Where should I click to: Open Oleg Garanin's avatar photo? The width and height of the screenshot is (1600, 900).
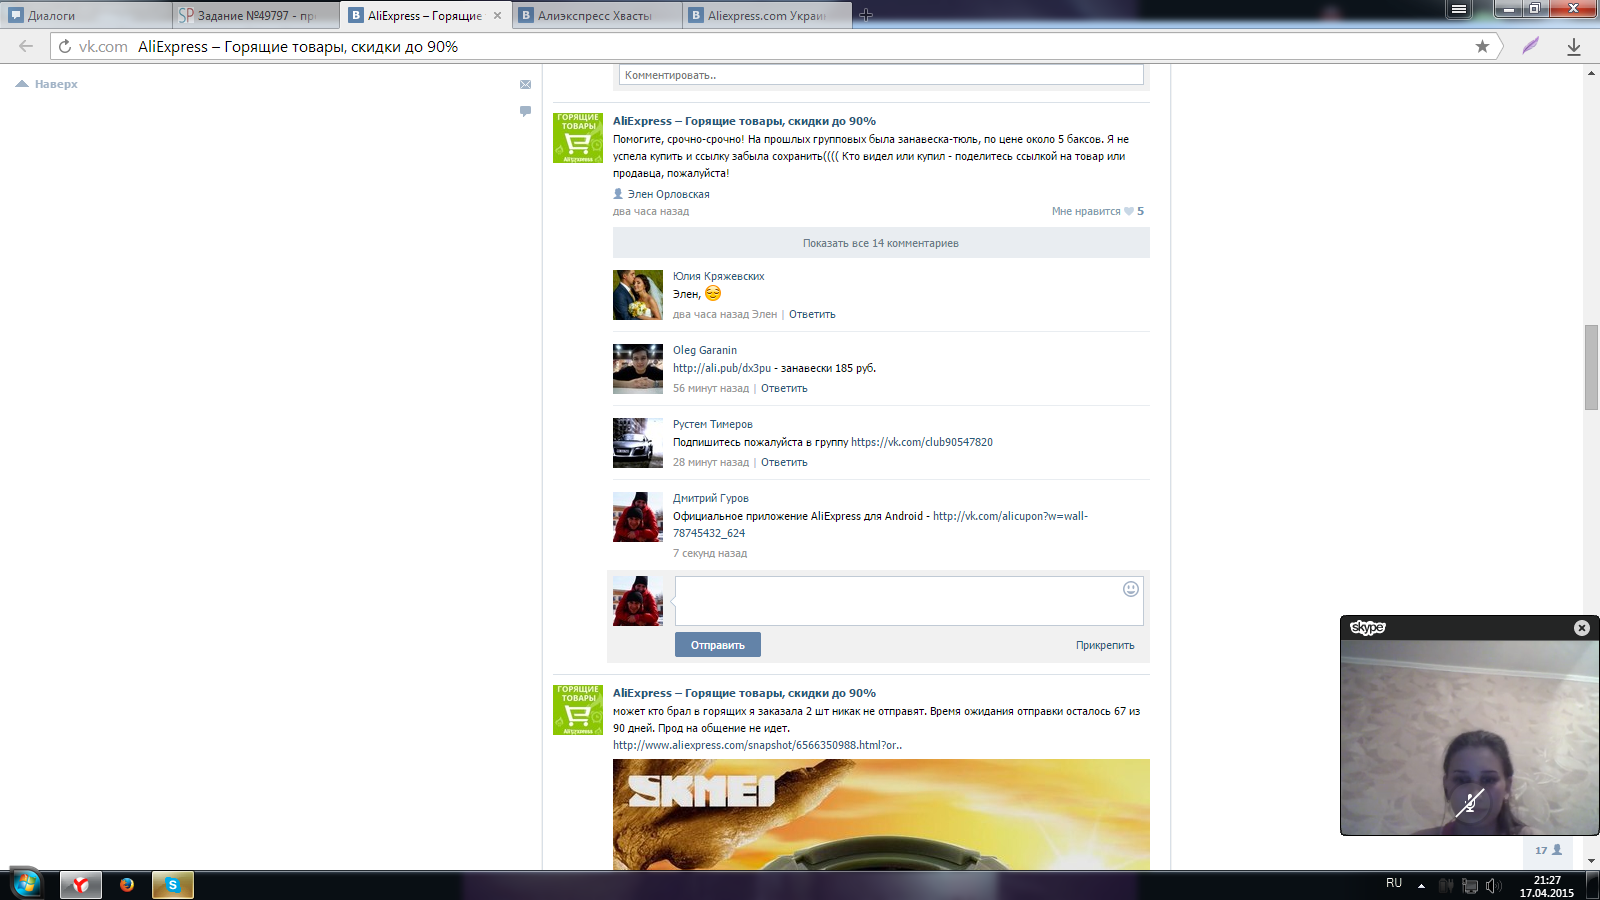pyautogui.click(x=638, y=369)
